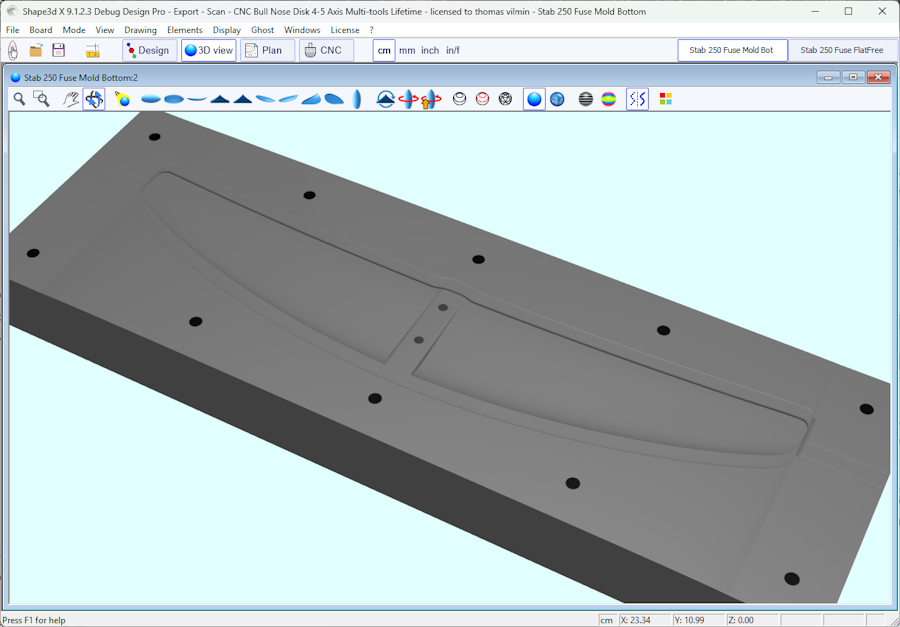Activate the hand pan tool
Viewport: 900px width, 627px height.
point(71,99)
